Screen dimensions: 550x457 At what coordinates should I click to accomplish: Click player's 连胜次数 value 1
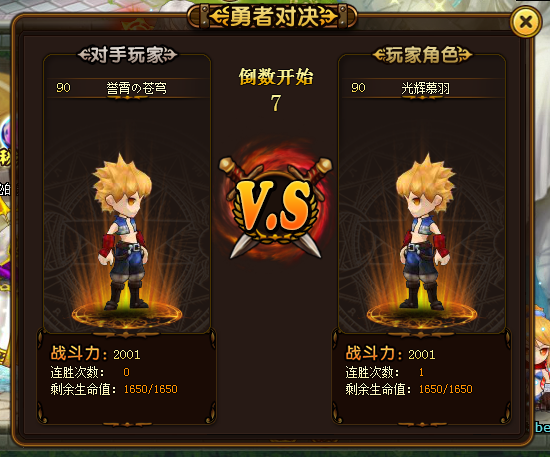point(421,372)
